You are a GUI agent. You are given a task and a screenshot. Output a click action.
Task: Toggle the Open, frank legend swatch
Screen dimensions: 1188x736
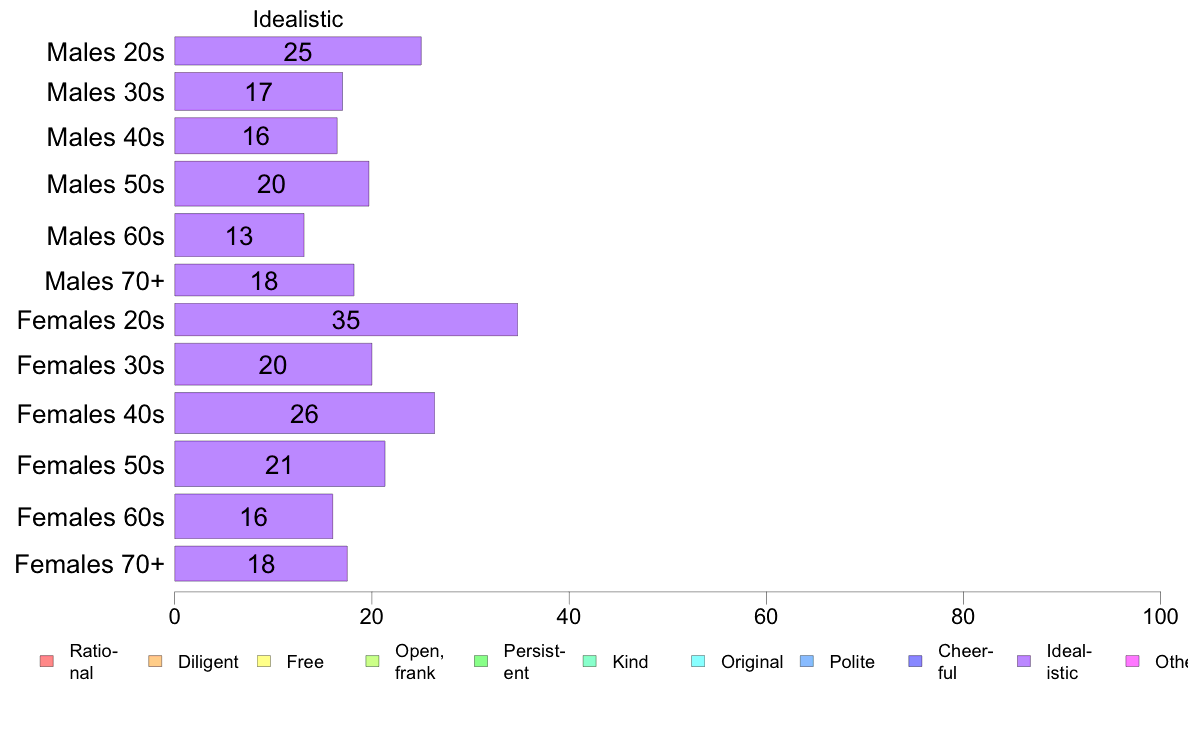[x=372, y=662]
